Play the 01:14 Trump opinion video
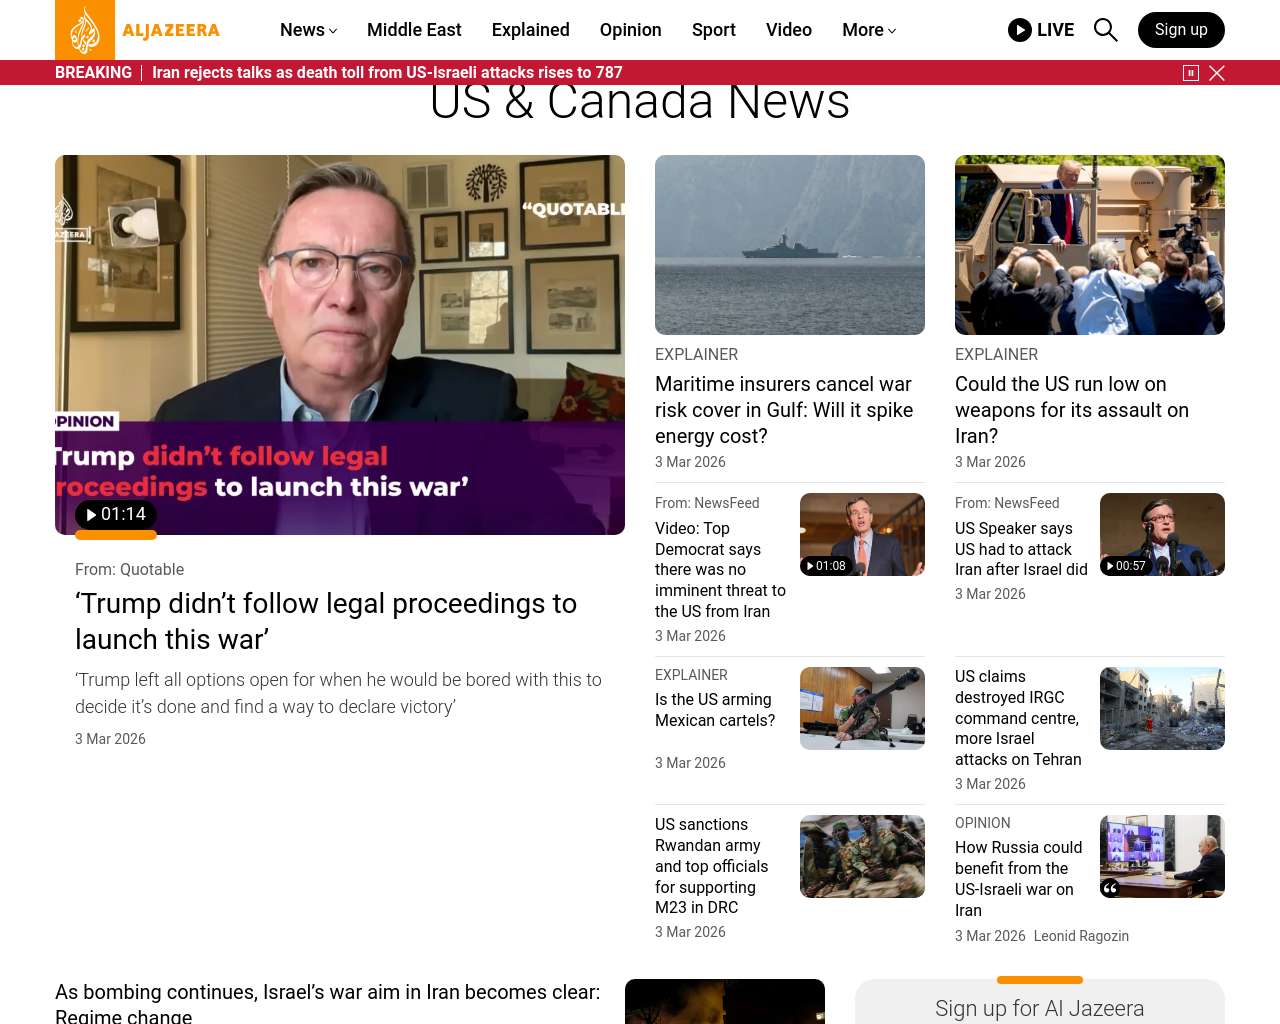This screenshot has width=1280, height=1024. coord(116,514)
